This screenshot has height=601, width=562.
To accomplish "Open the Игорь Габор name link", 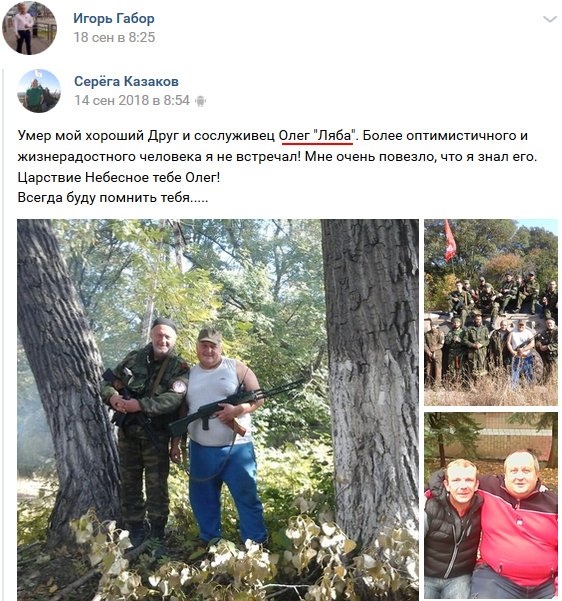I will (114, 18).
